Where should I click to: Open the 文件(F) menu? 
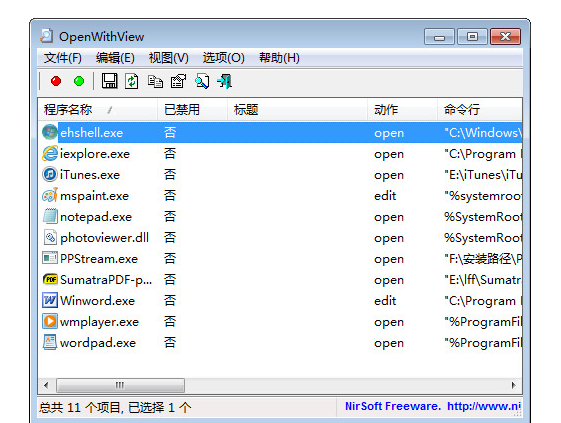pyautogui.click(x=63, y=58)
